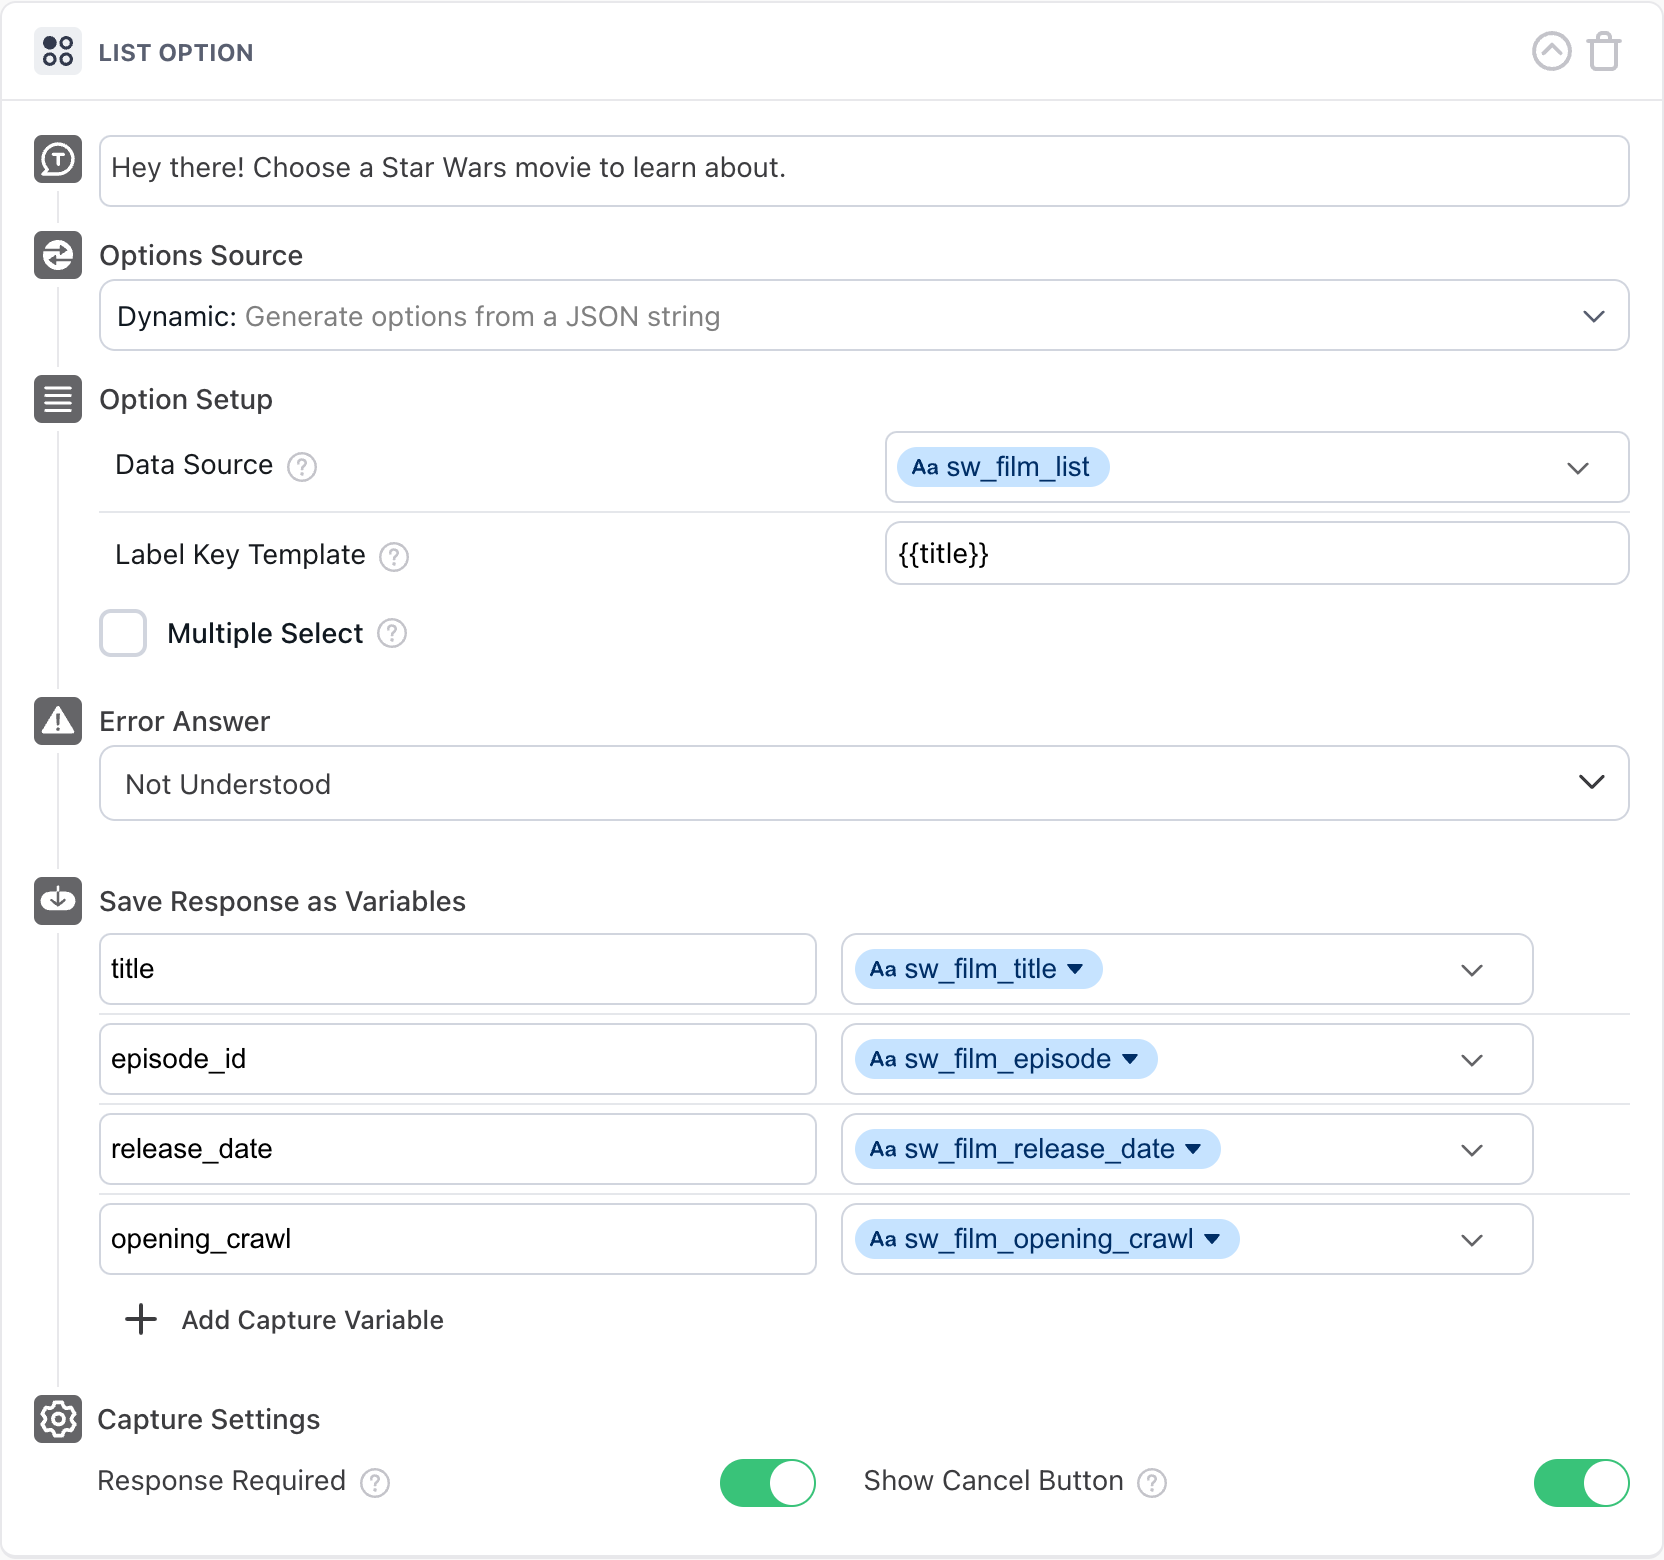Click the help icon next to Show Cancel Button
Viewport: 1664px width, 1560px height.
(1152, 1483)
